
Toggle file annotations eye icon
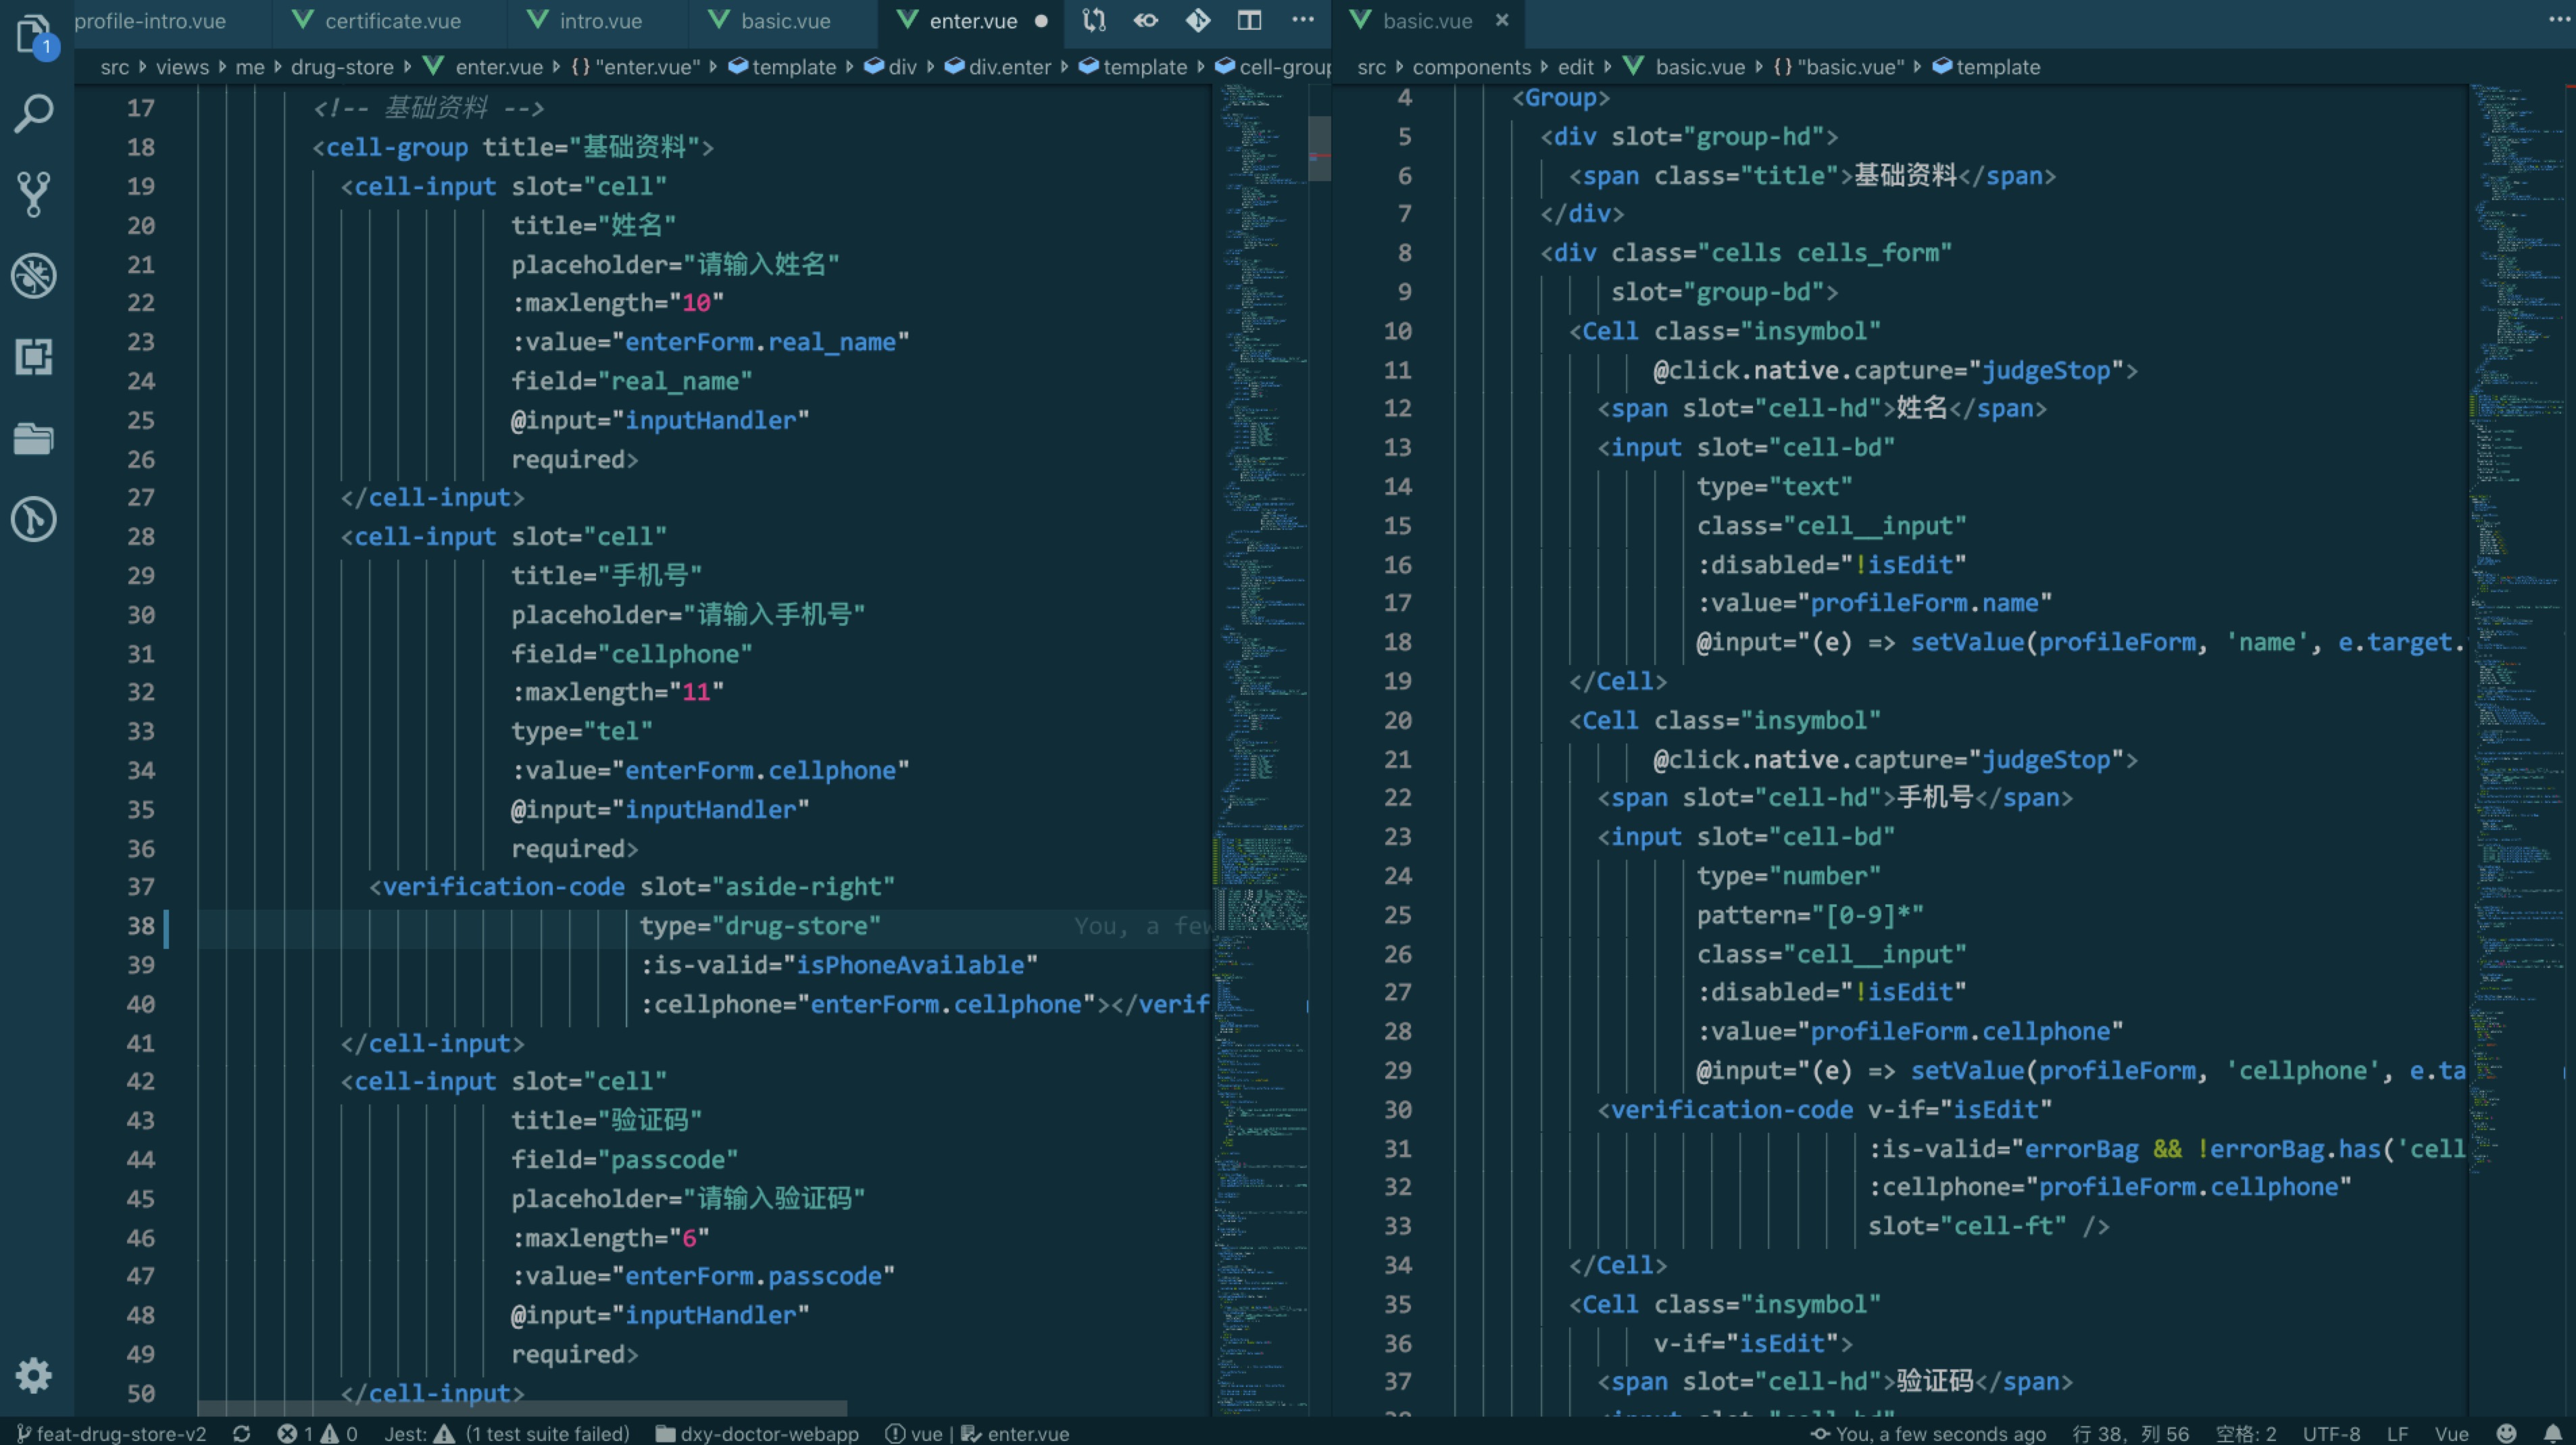tap(1146, 20)
